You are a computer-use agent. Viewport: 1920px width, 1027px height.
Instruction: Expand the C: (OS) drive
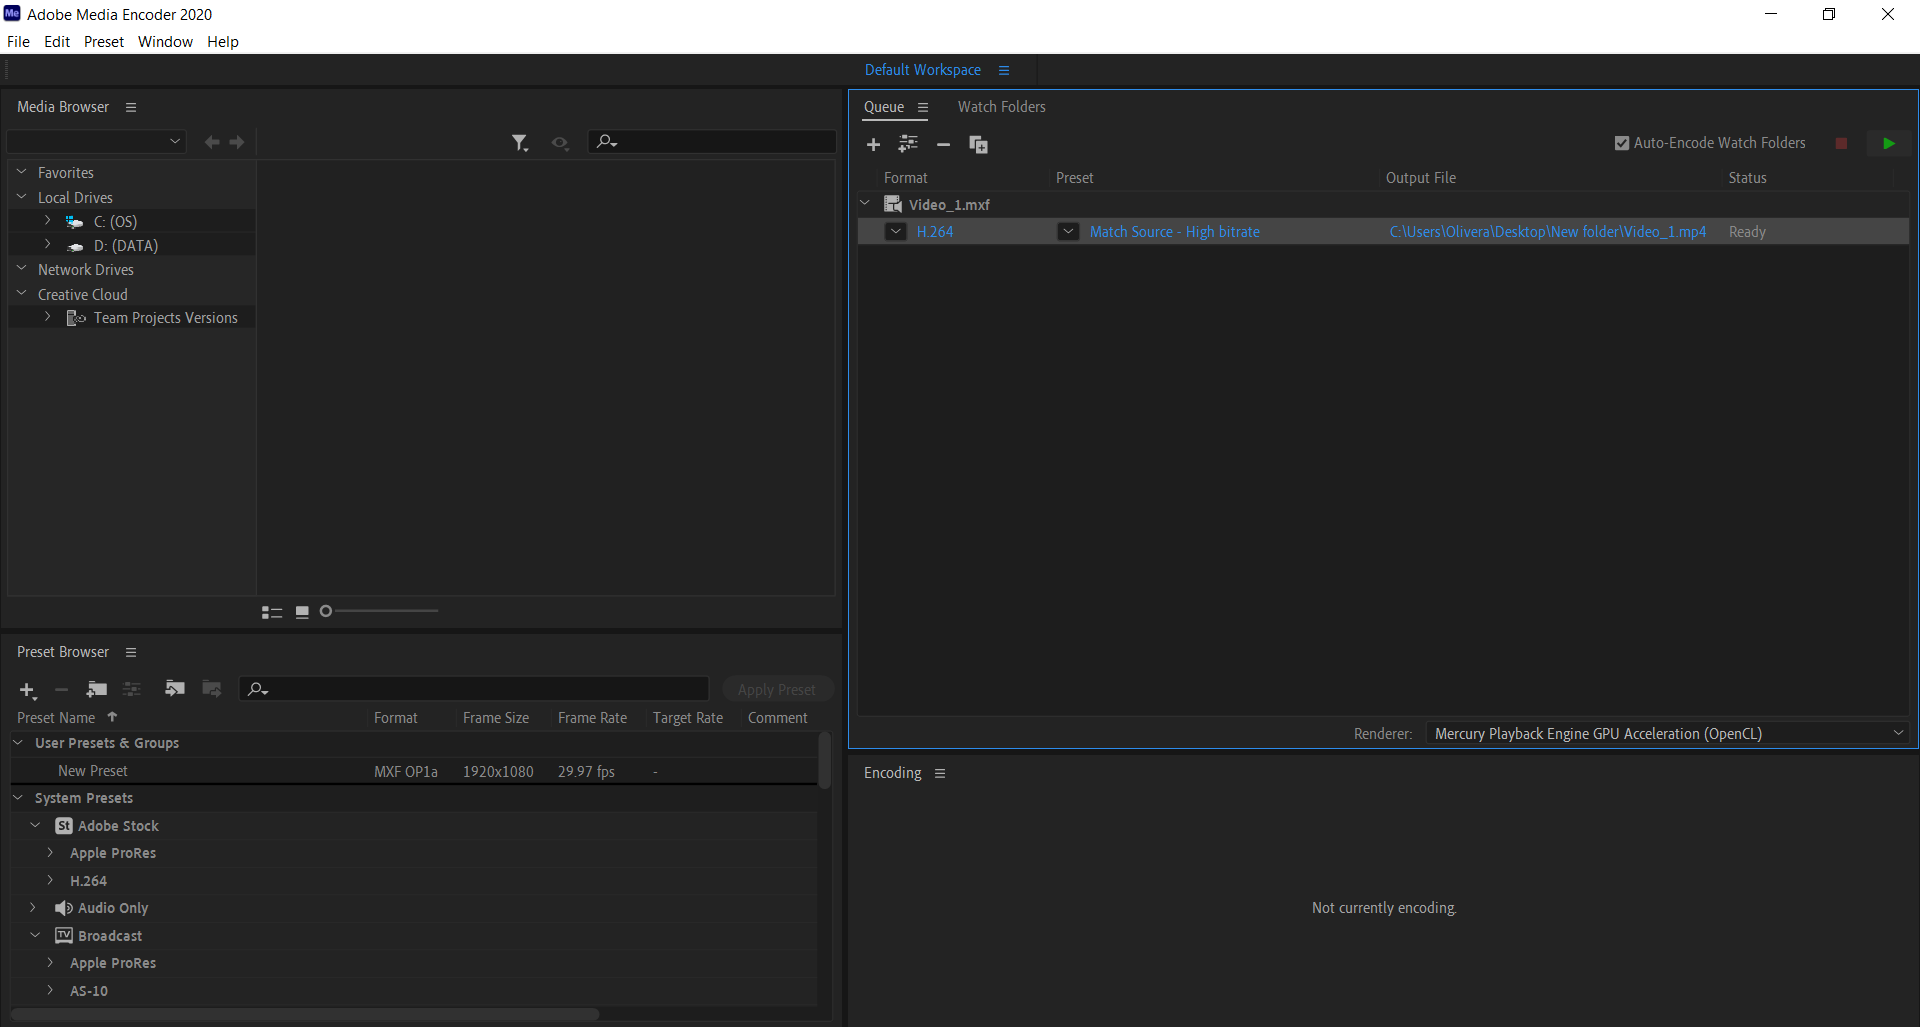click(x=47, y=221)
